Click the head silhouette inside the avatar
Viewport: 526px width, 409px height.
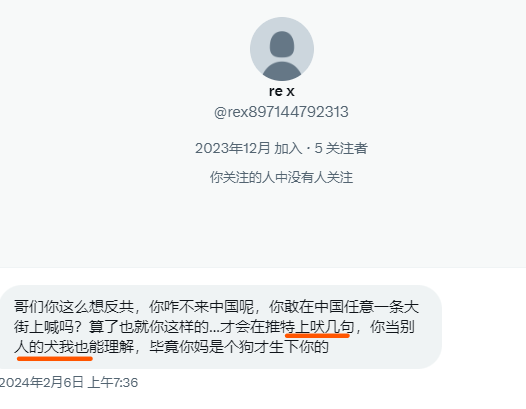(x=282, y=44)
